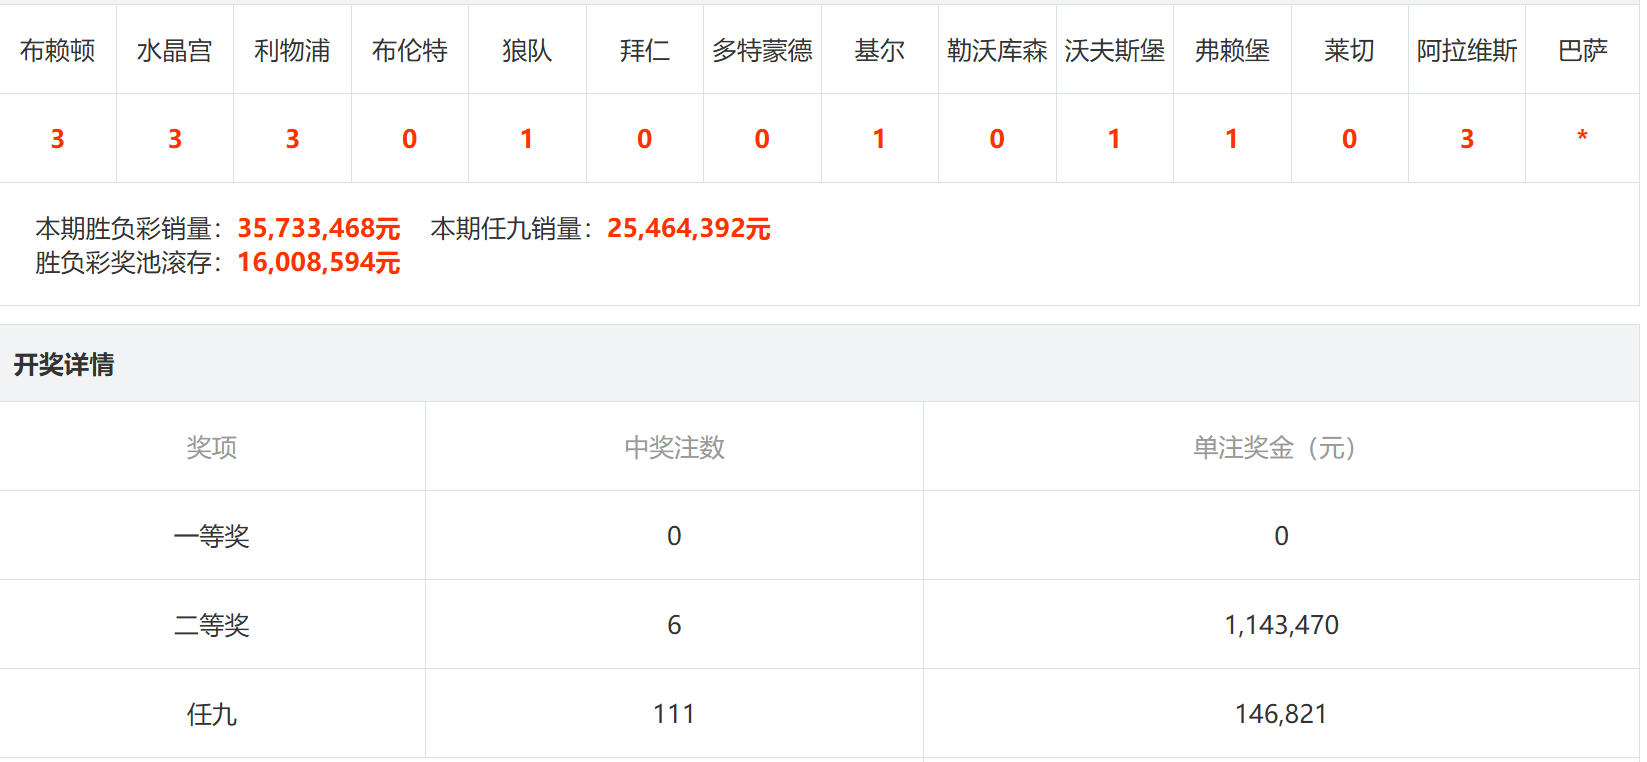
Task: Click the 二等奖 winning count 6
Action: 675,625
